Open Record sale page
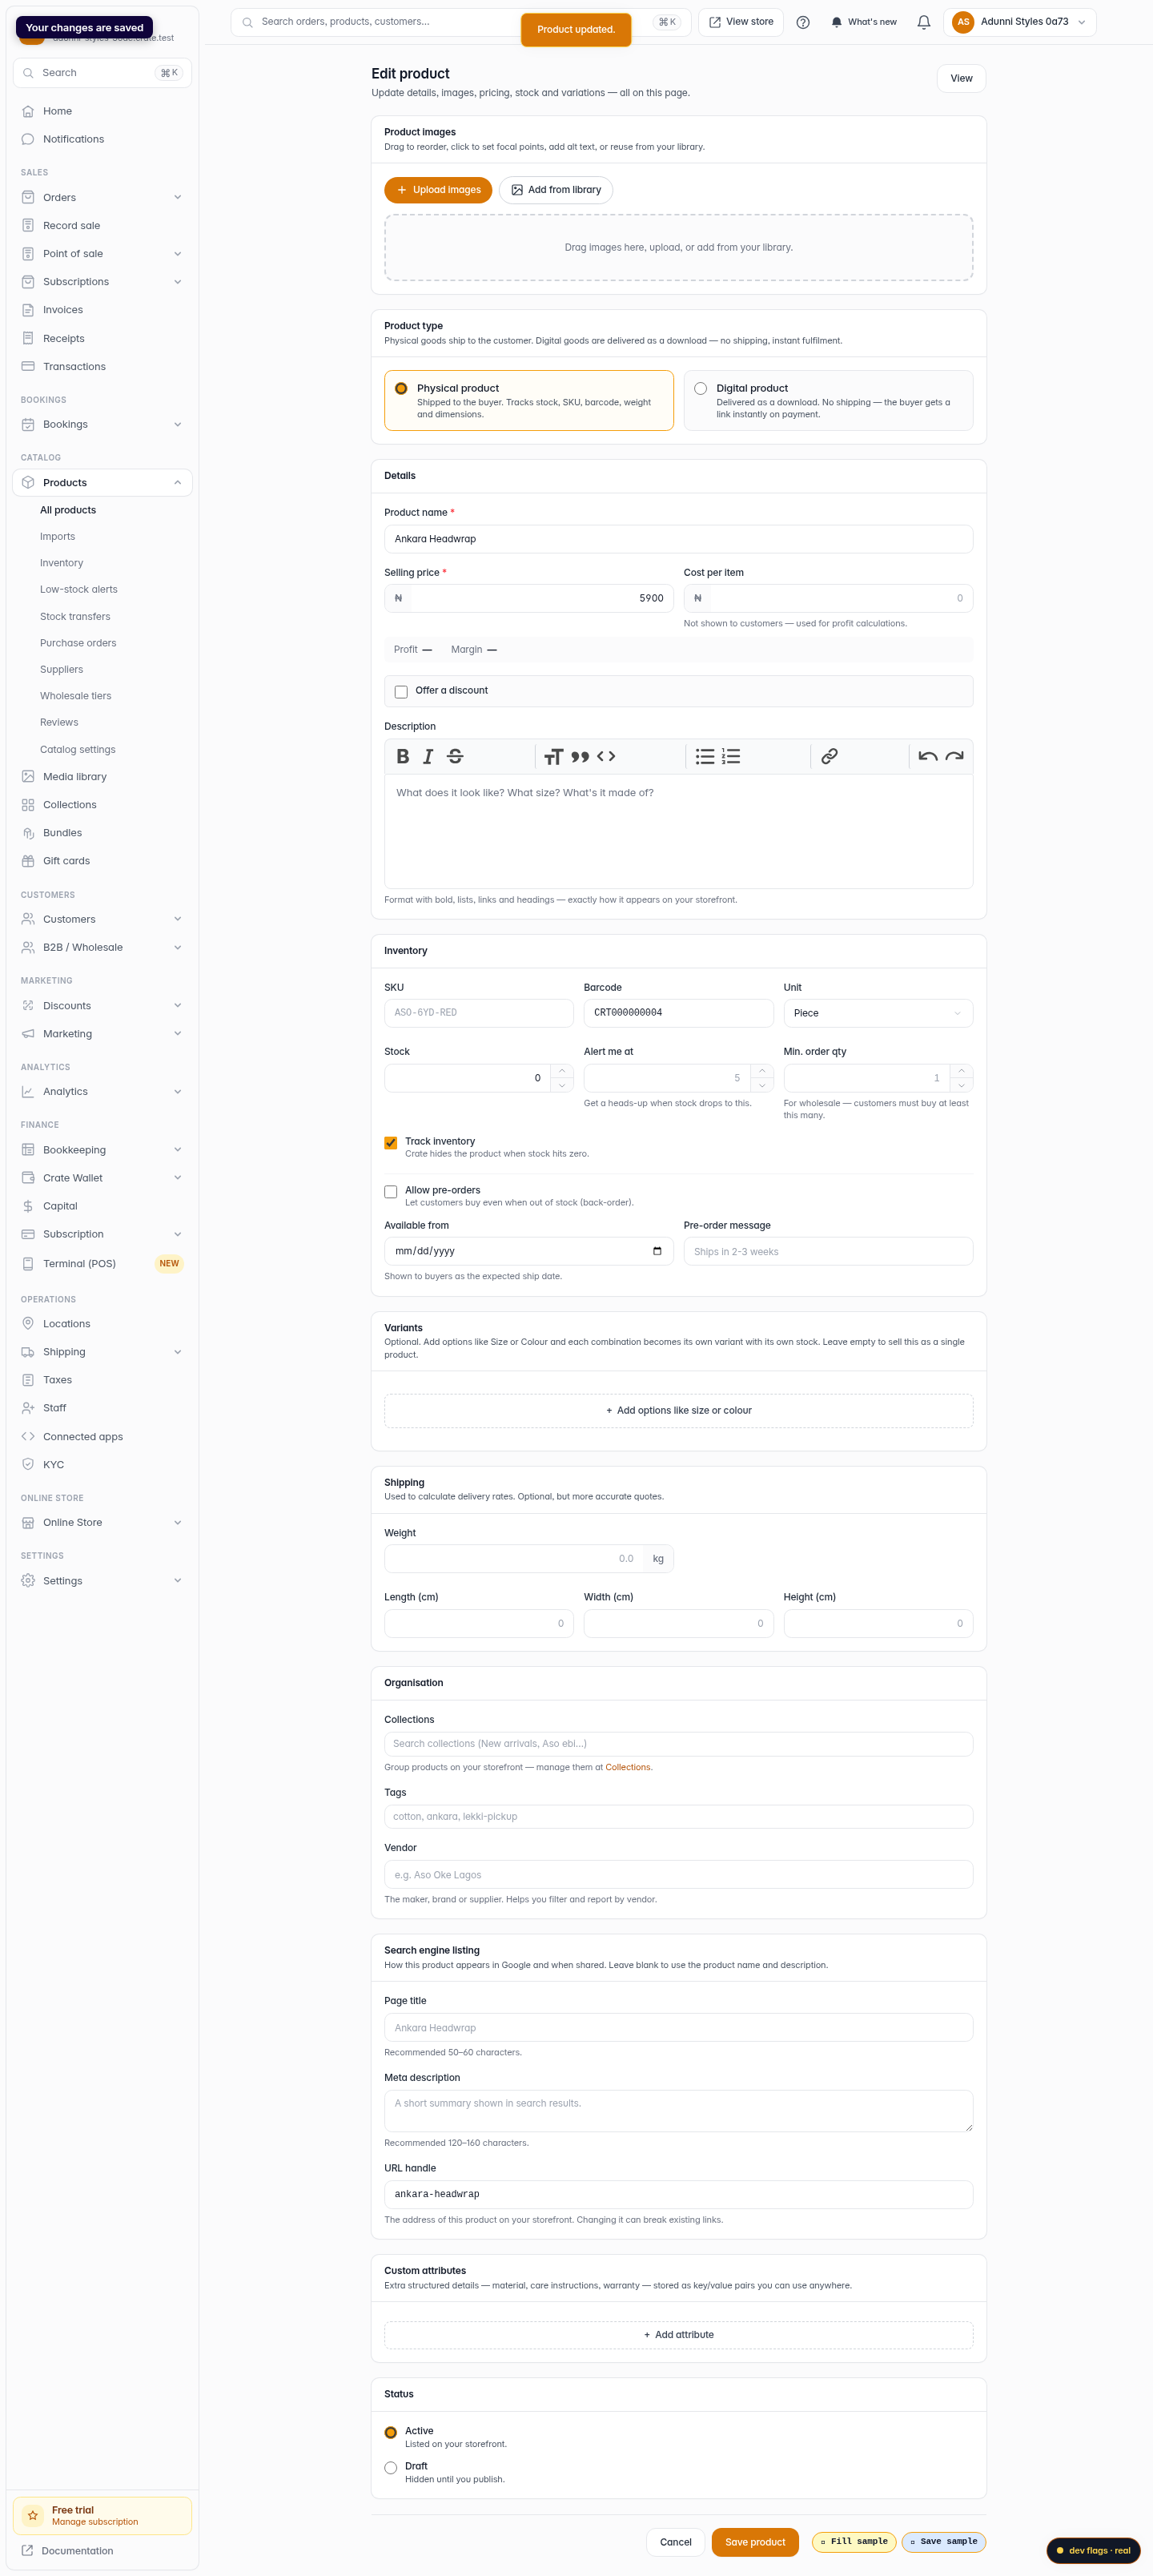1153x2576 pixels. 102,225
